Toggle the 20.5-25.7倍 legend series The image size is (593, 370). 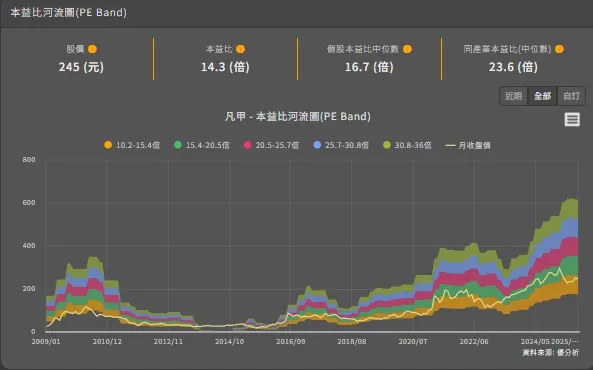(x=271, y=145)
